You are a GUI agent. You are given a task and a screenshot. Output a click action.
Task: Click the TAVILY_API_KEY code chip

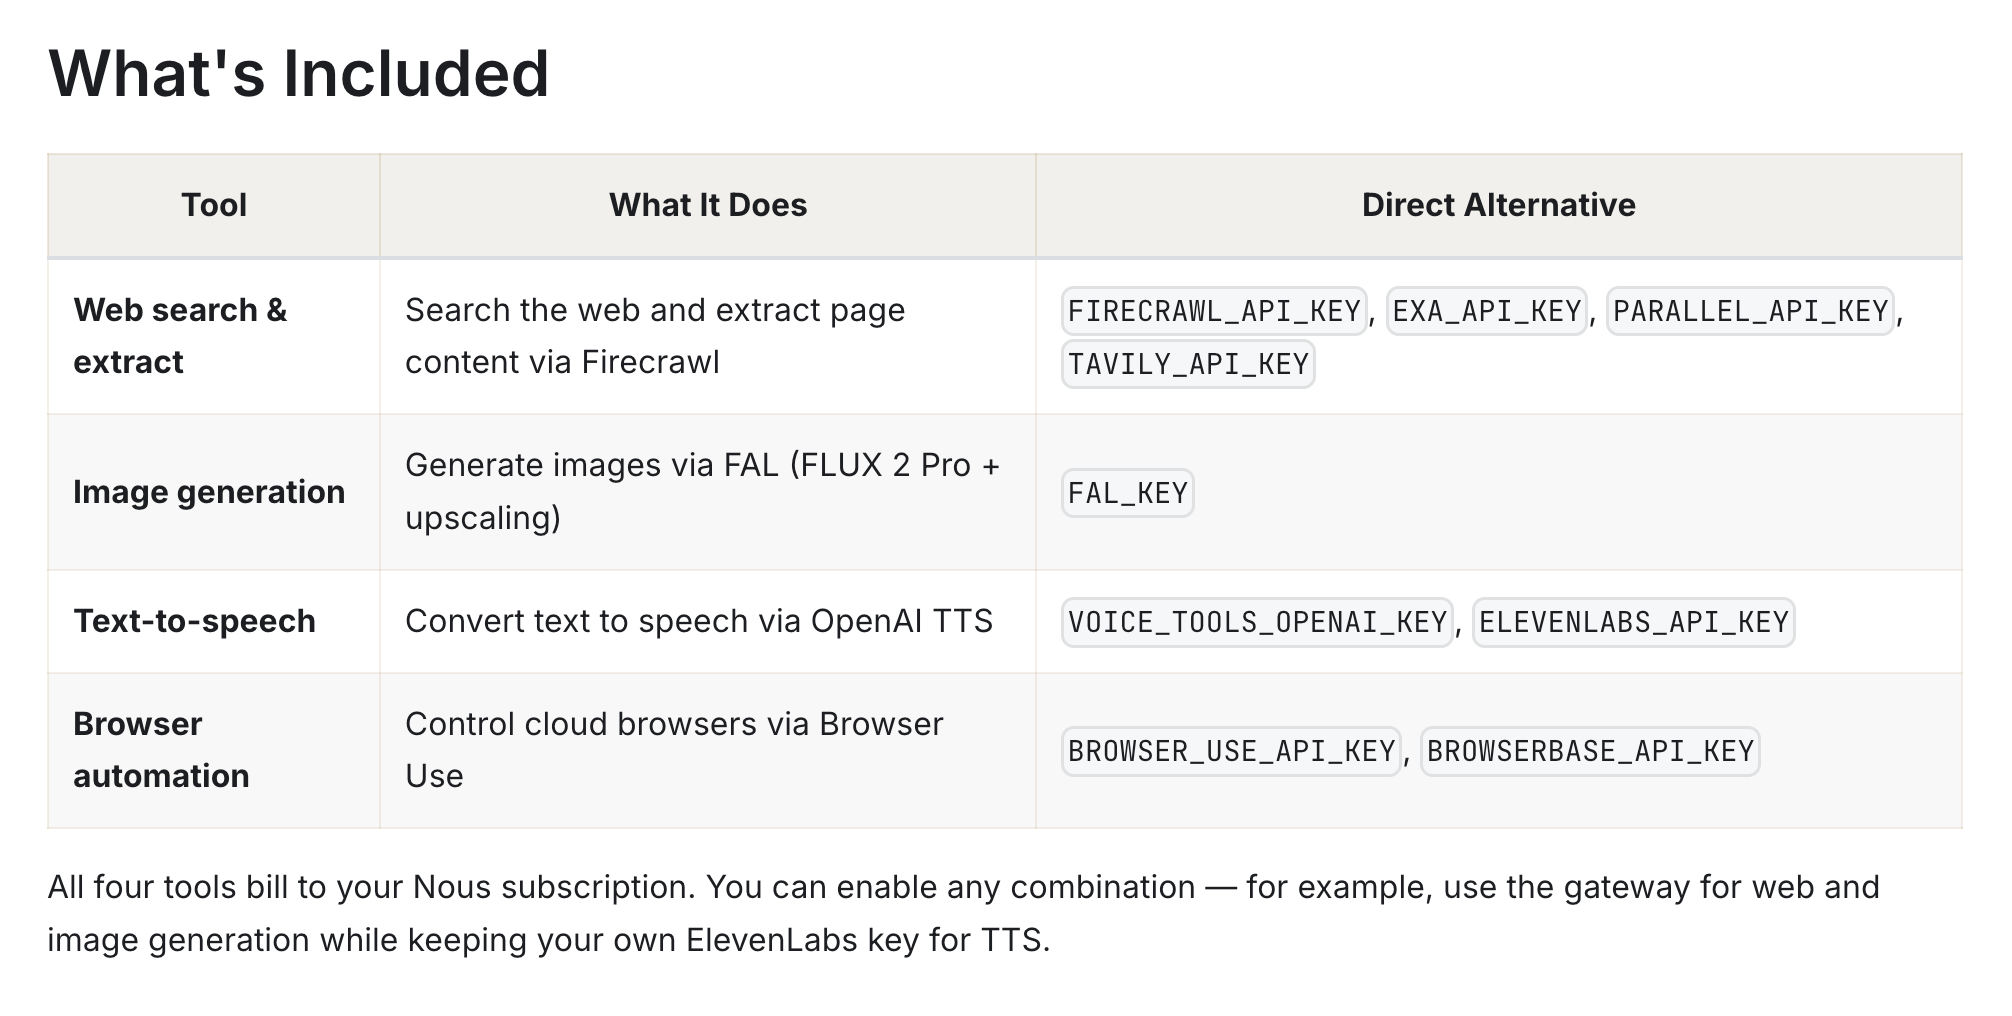[1188, 364]
